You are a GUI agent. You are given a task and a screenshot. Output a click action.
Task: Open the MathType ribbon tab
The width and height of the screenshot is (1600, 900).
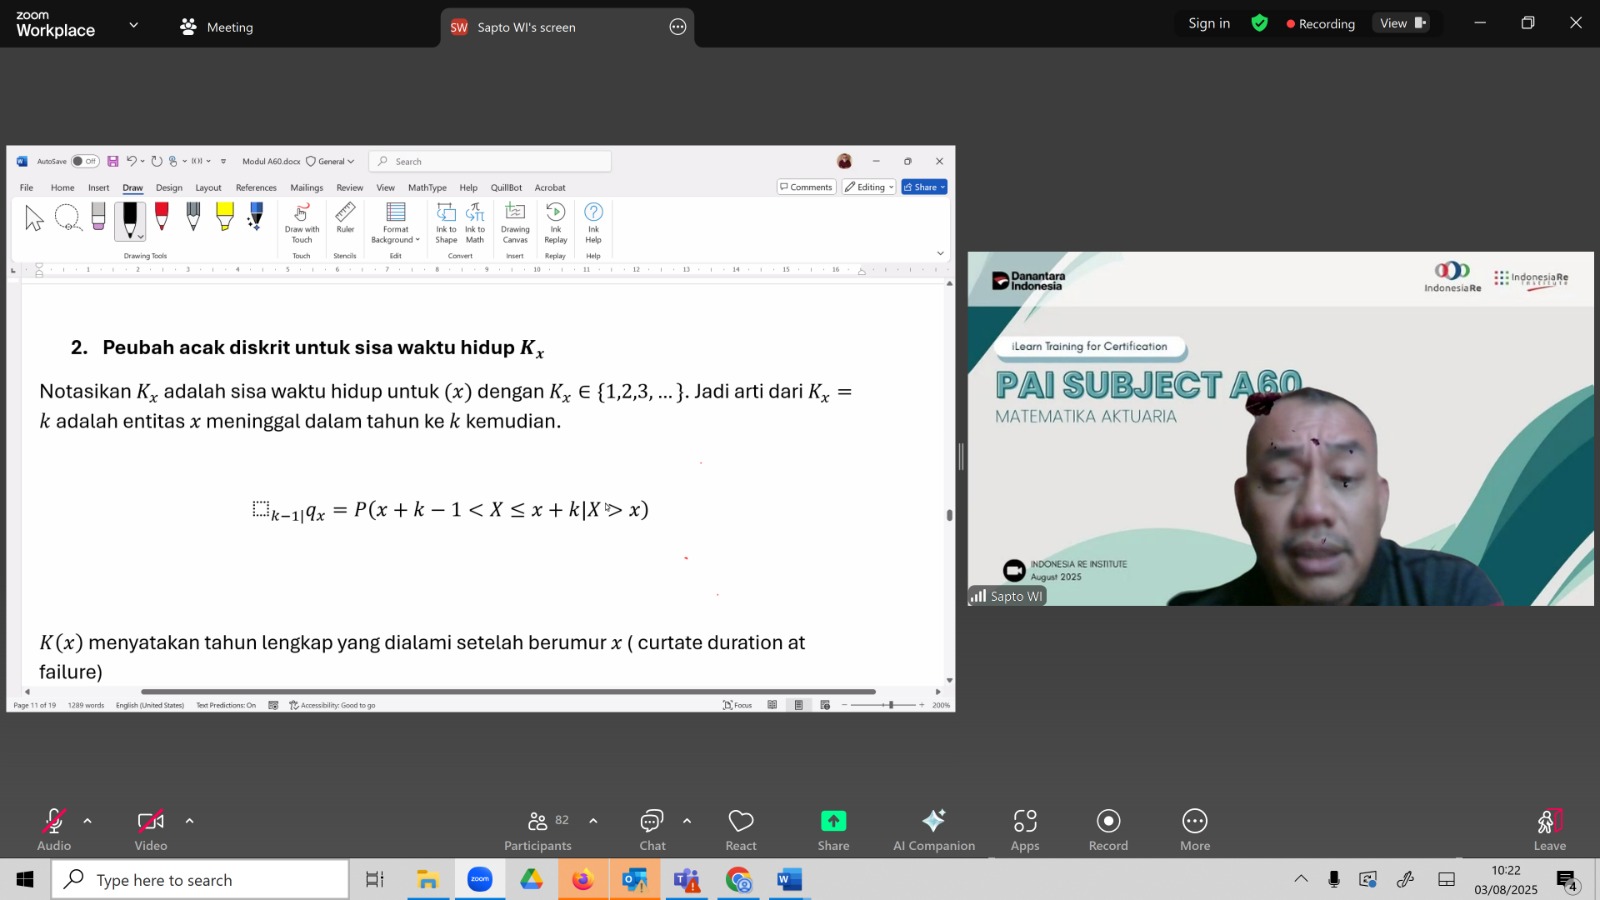427,188
